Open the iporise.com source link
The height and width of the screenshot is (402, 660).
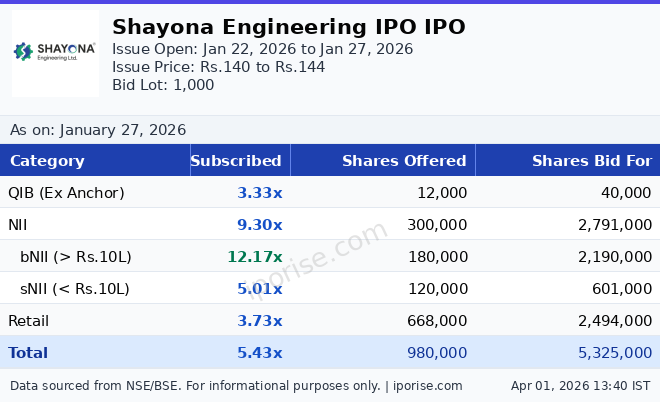click(427, 386)
